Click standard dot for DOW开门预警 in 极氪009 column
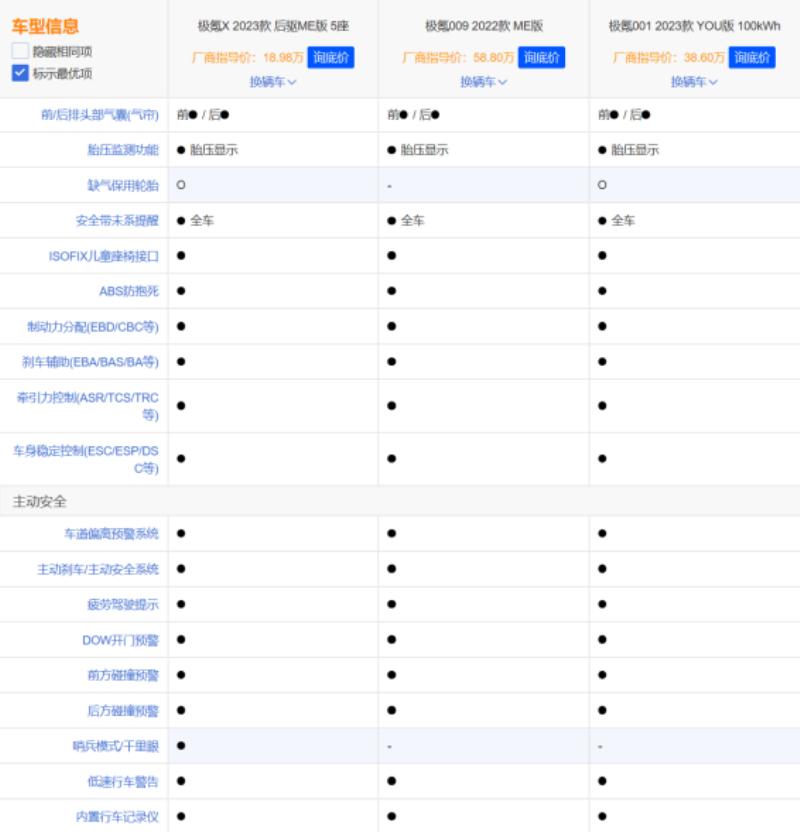800x832 pixels. (x=392, y=639)
